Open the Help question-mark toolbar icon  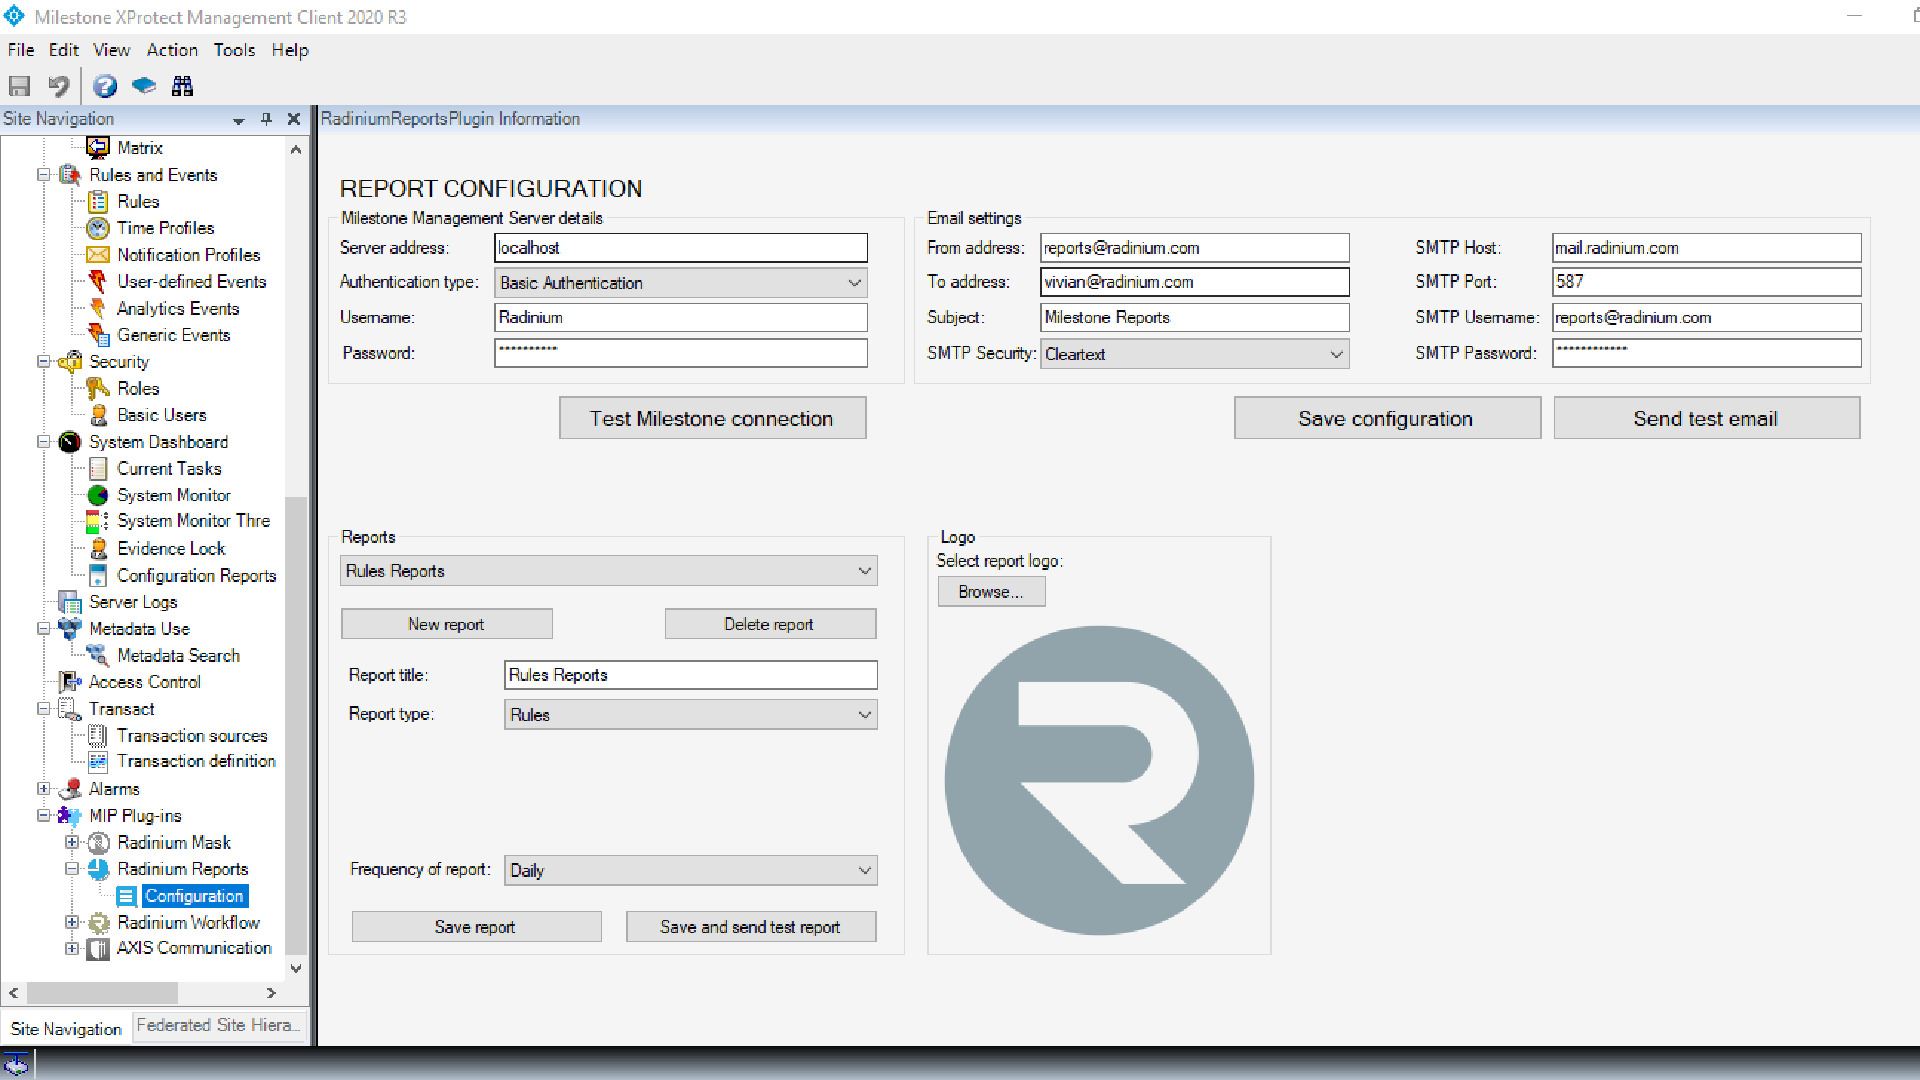point(105,86)
